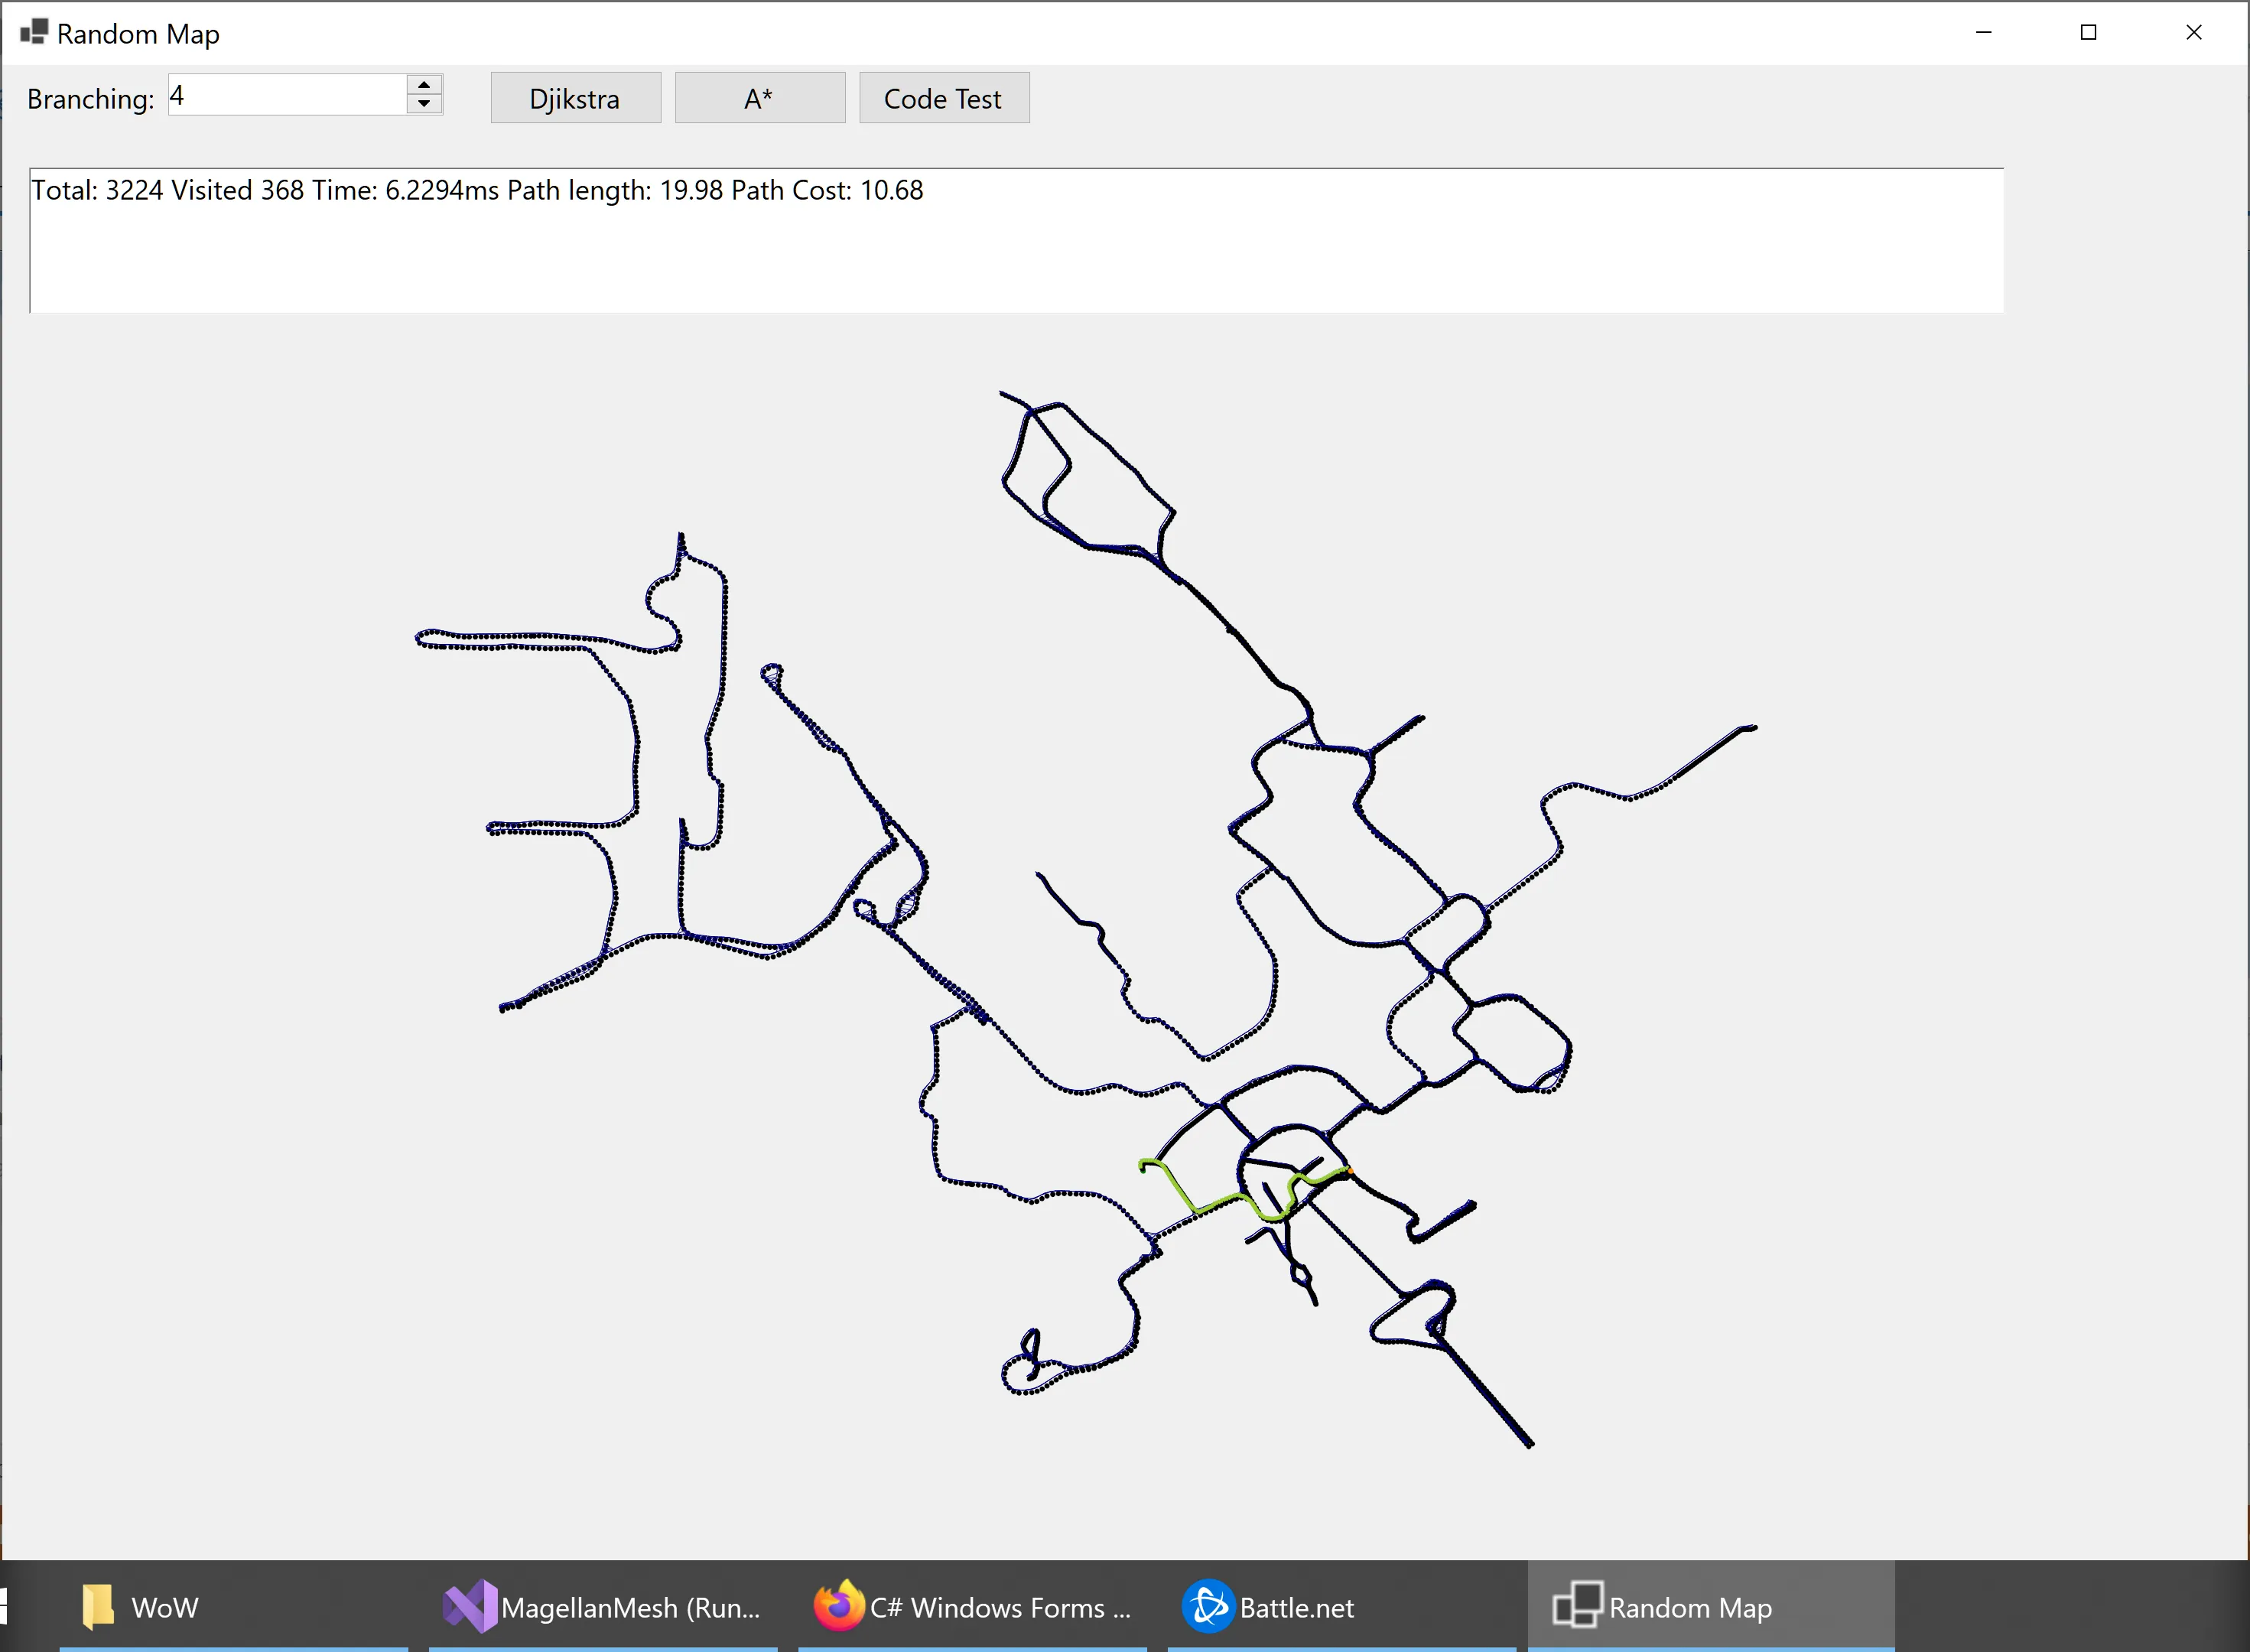Increase Branching with the up arrow
Viewport: 2250px width, 1652px height.
click(424, 85)
